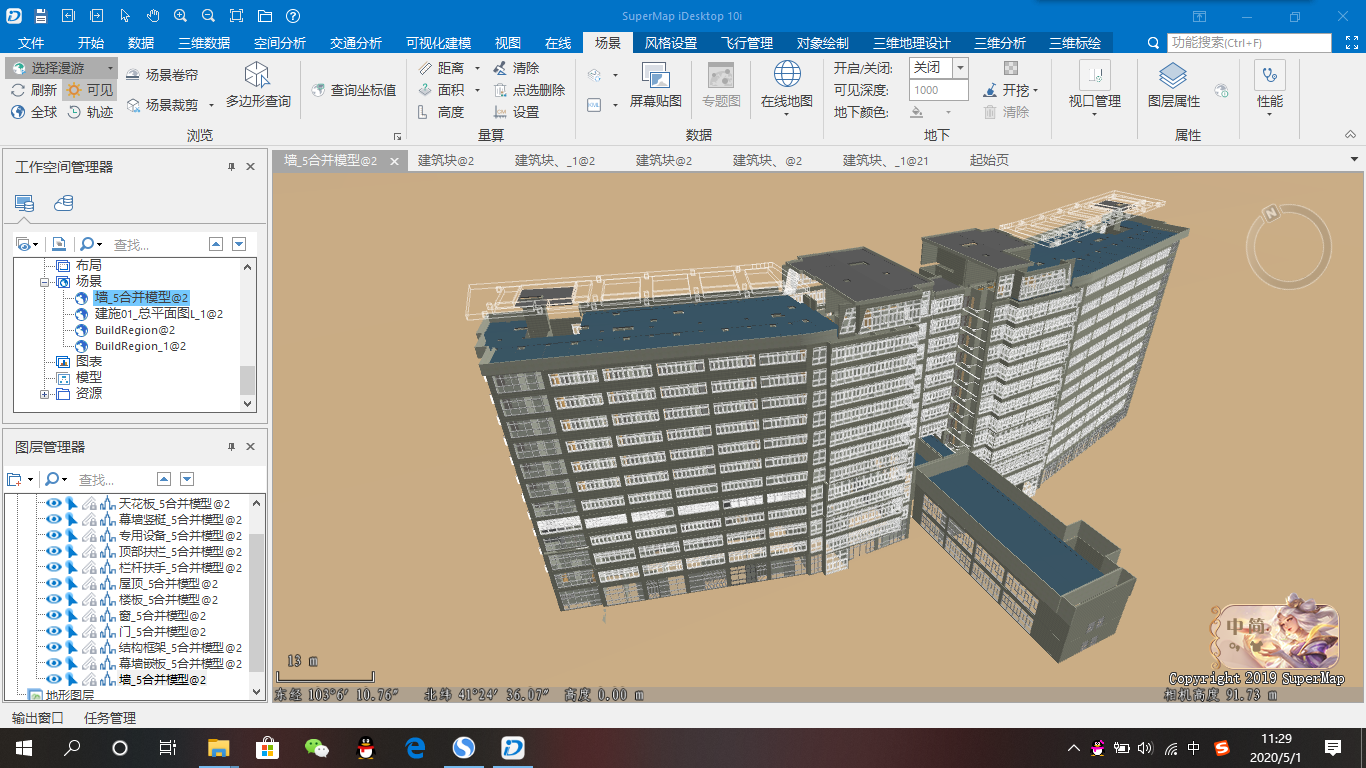Click 量算 group 设置 settings tool
The width and height of the screenshot is (1366, 768).
[x=517, y=112]
